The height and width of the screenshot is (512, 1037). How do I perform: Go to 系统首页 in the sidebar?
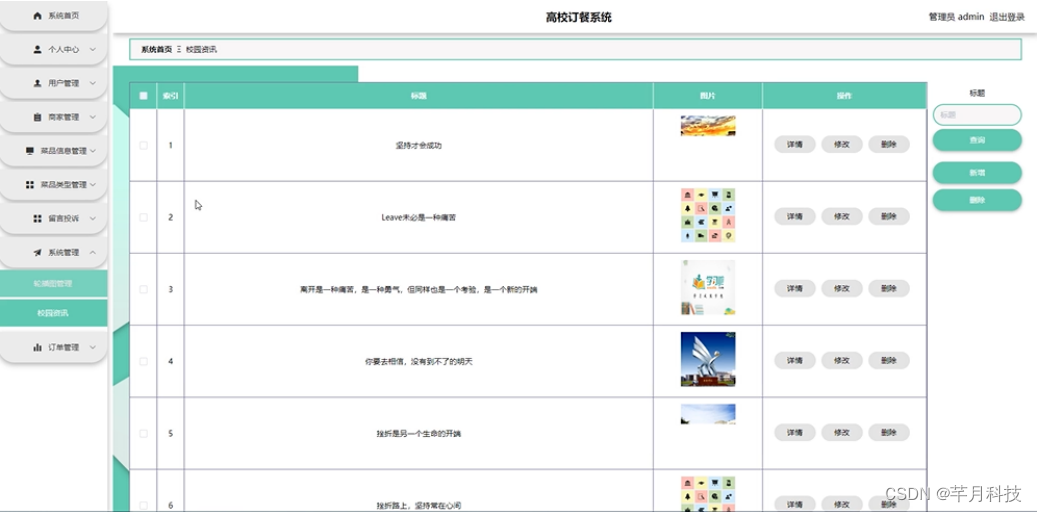click(x=54, y=16)
